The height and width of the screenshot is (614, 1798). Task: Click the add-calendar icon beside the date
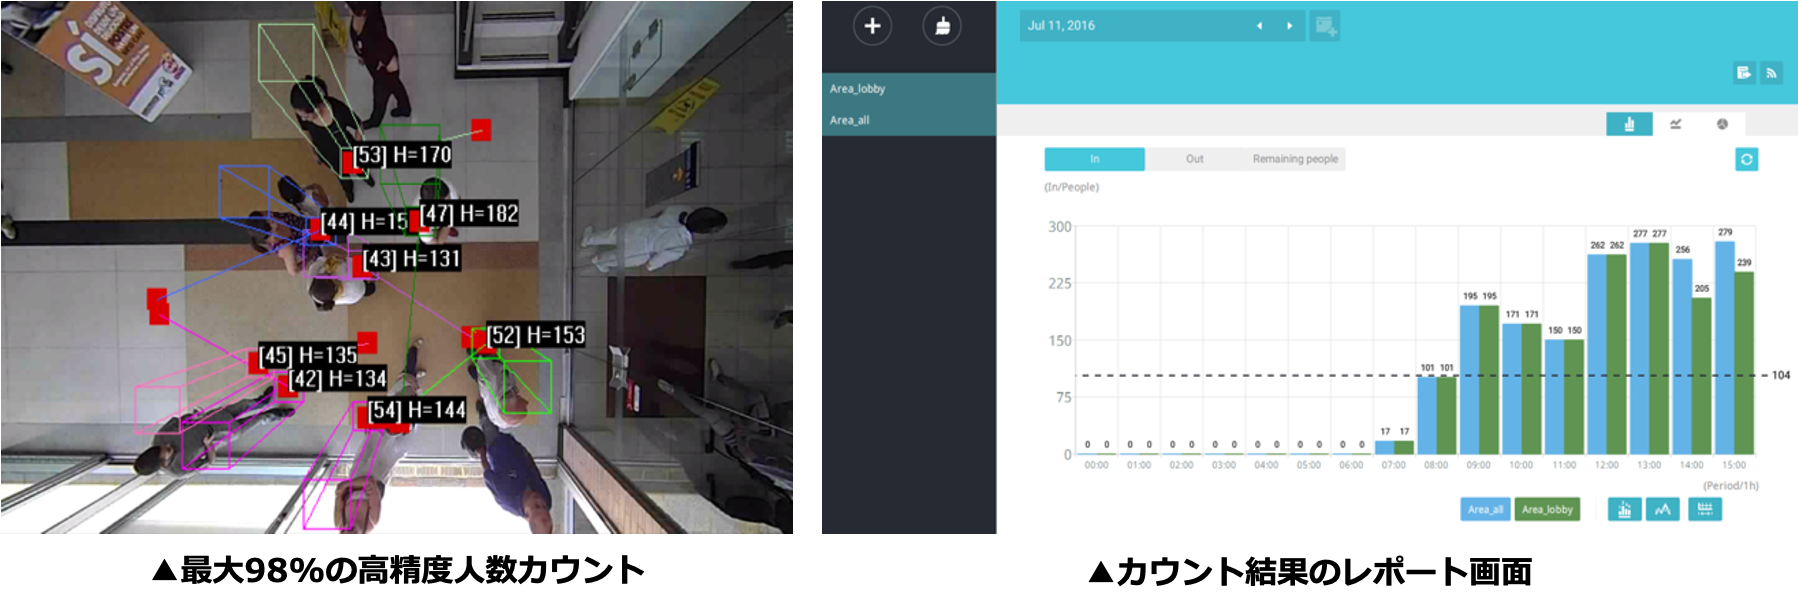click(x=1325, y=26)
